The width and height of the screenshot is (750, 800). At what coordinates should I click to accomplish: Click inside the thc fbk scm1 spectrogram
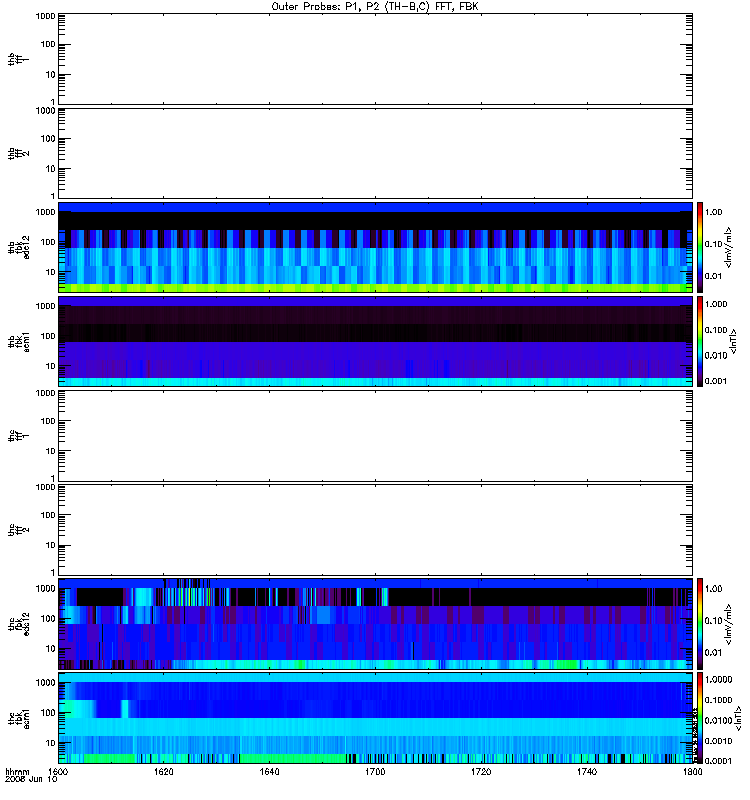375,718
